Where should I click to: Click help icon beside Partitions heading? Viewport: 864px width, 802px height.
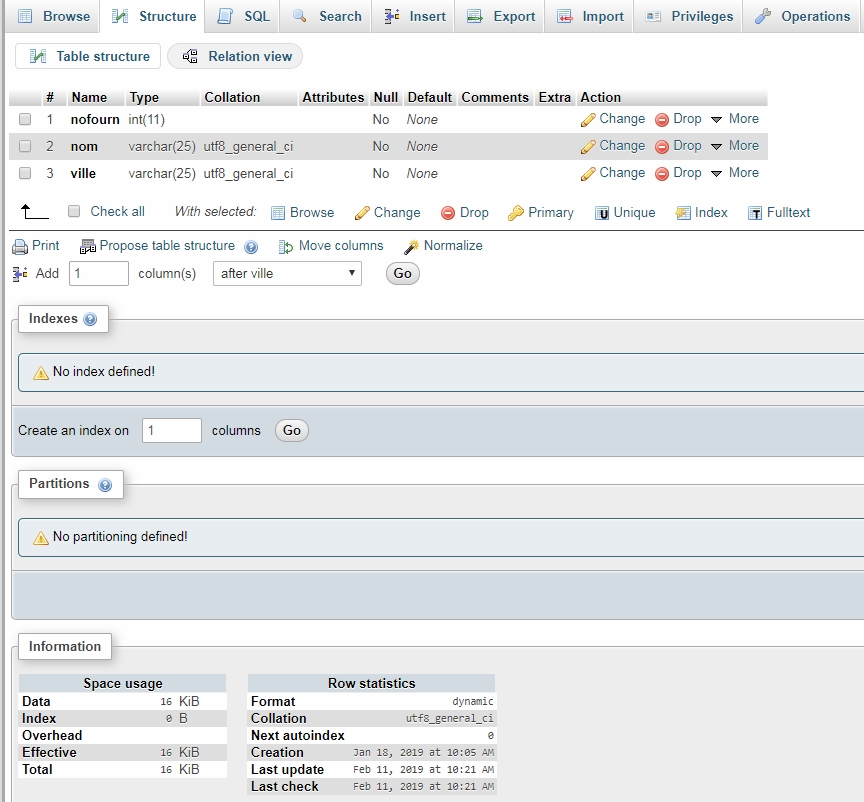104,484
